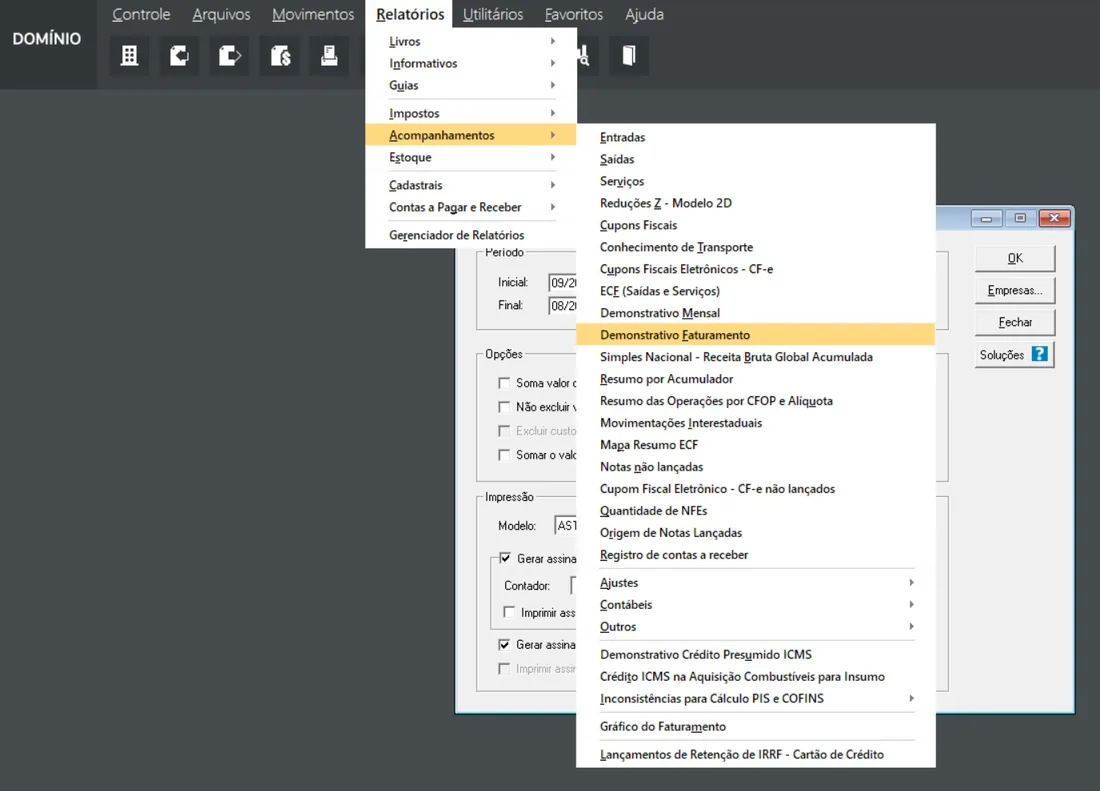Screen dimensions: 1100x791
Task: Open Estoque submenu entry
Action: pyautogui.click(x=471, y=157)
